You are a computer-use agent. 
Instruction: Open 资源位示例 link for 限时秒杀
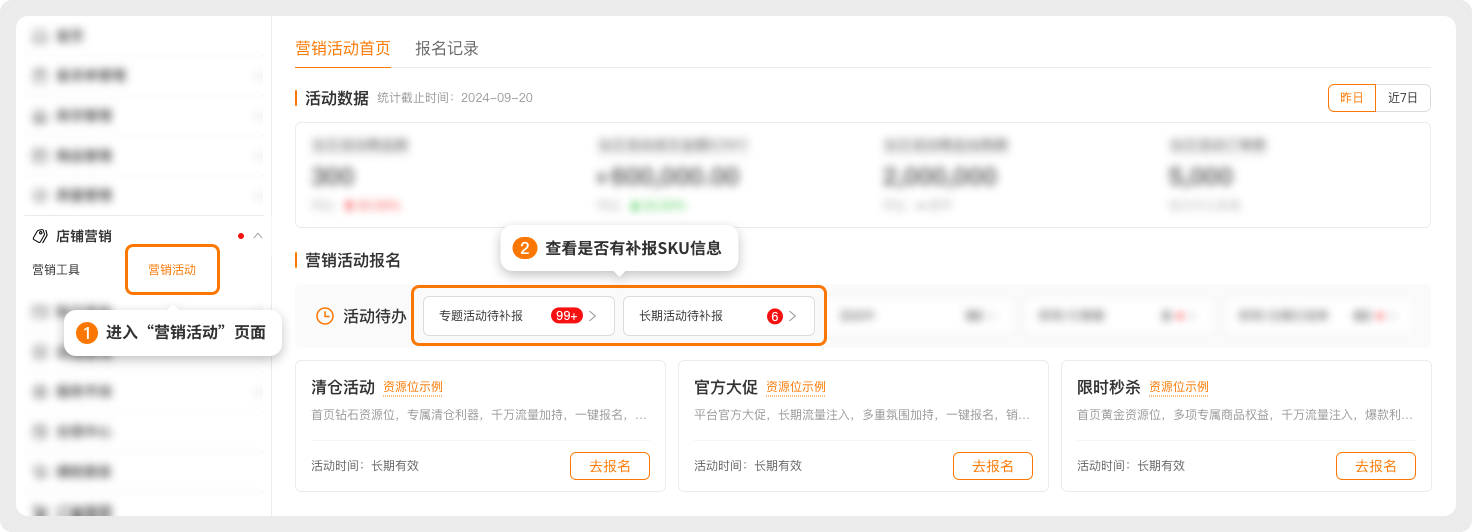[x=1179, y=387]
